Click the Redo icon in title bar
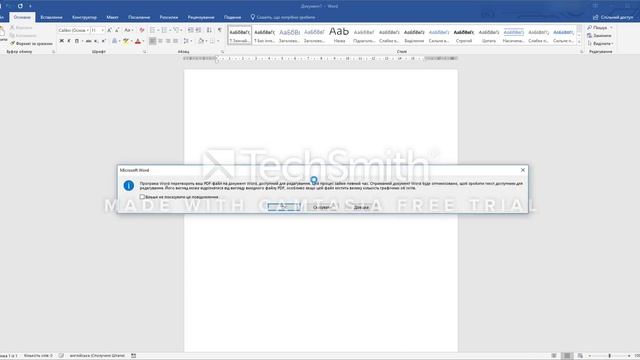 coord(20,6)
